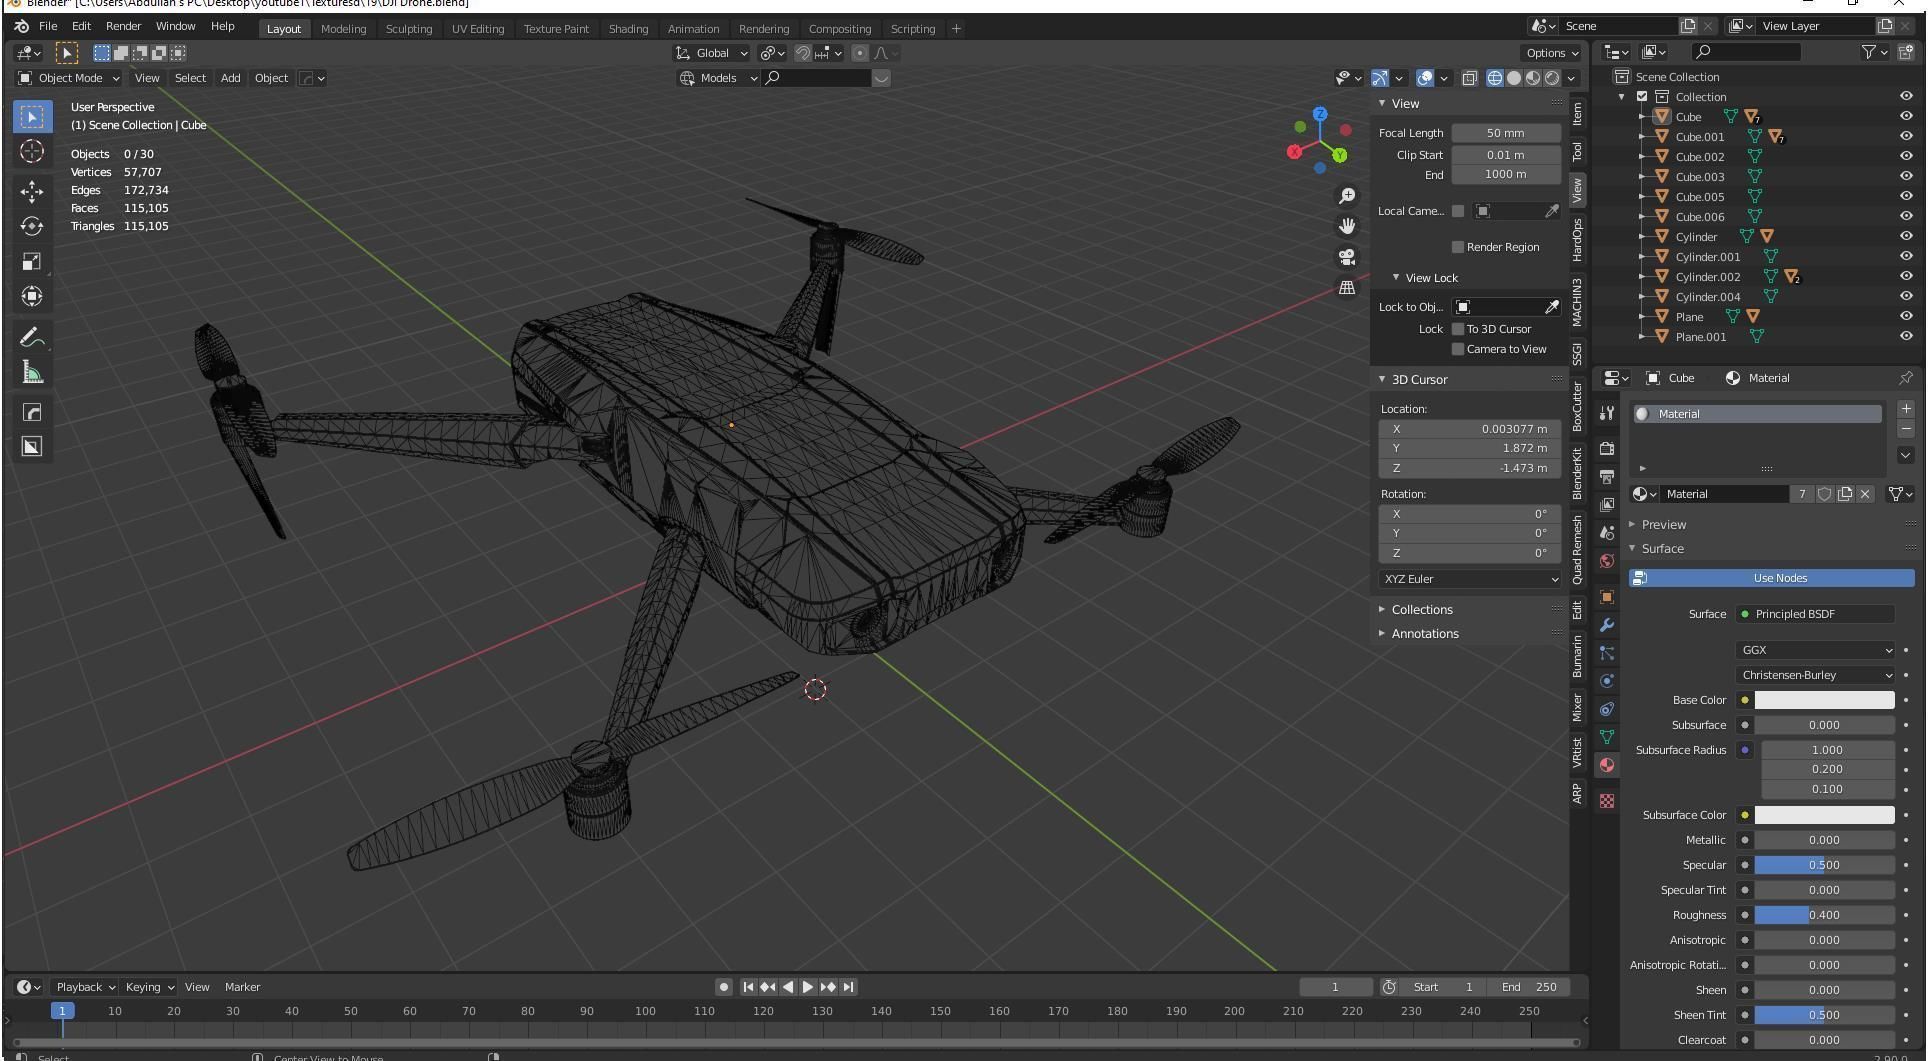Click the pan view hand icon
Image resolution: width=1929 pixels, height=1061 pixels.
pyautogui.click(x=1347, y=226)
